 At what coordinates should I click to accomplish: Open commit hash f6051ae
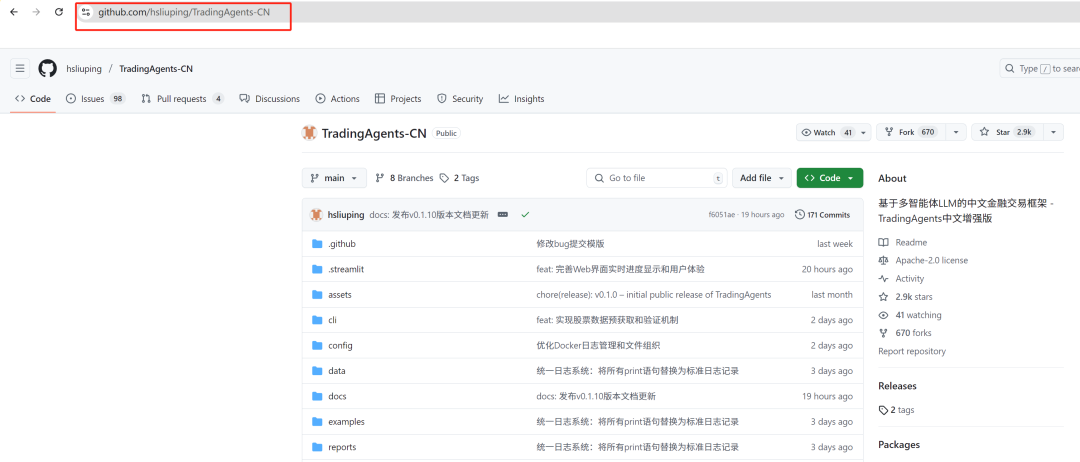[721, 215]
